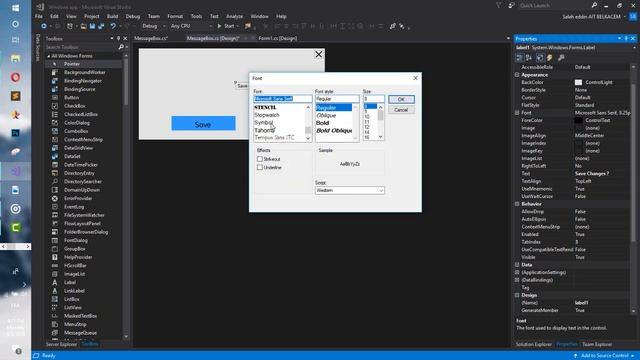Viewport: 640px width, 360px height.
Task: Pick BackgroundWorker from the Toolbox
Action: point(84,72)
